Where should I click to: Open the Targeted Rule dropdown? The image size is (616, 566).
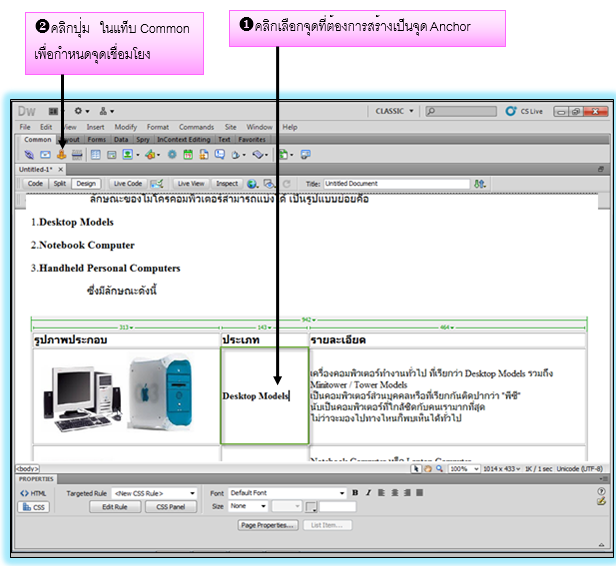click(154, 493)
